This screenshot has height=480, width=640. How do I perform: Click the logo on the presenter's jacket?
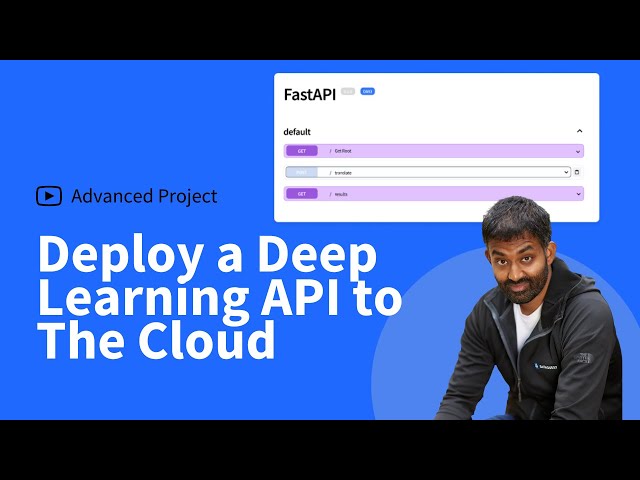546,367
